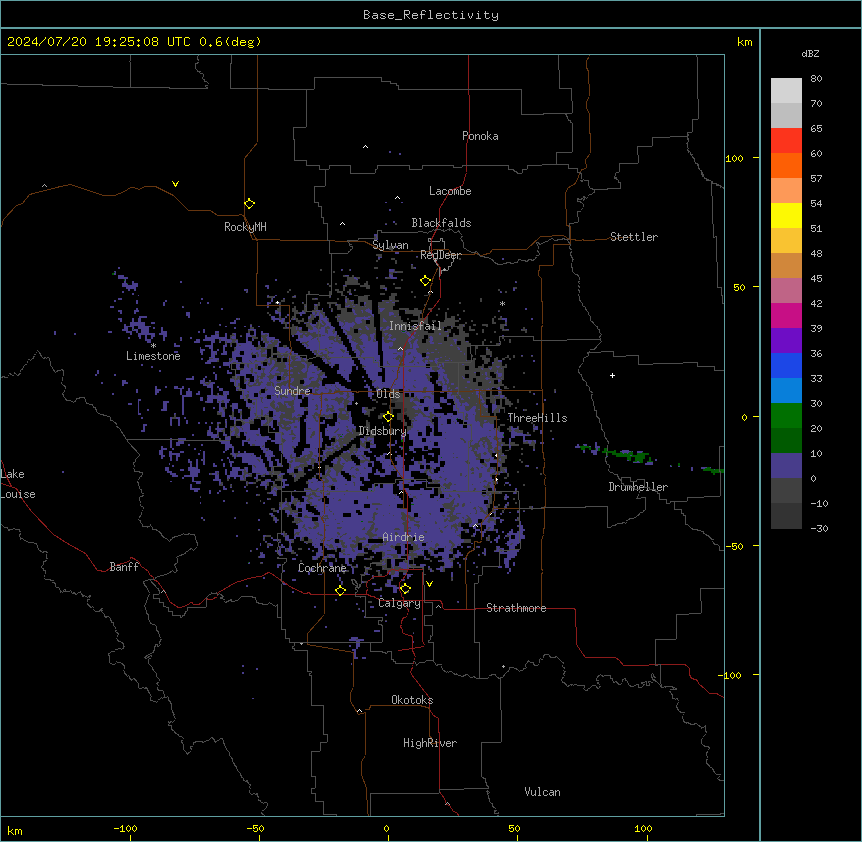Screen dimensions: 862x842
Task: Click the Lacombe city label
Action: coord(450,191)
